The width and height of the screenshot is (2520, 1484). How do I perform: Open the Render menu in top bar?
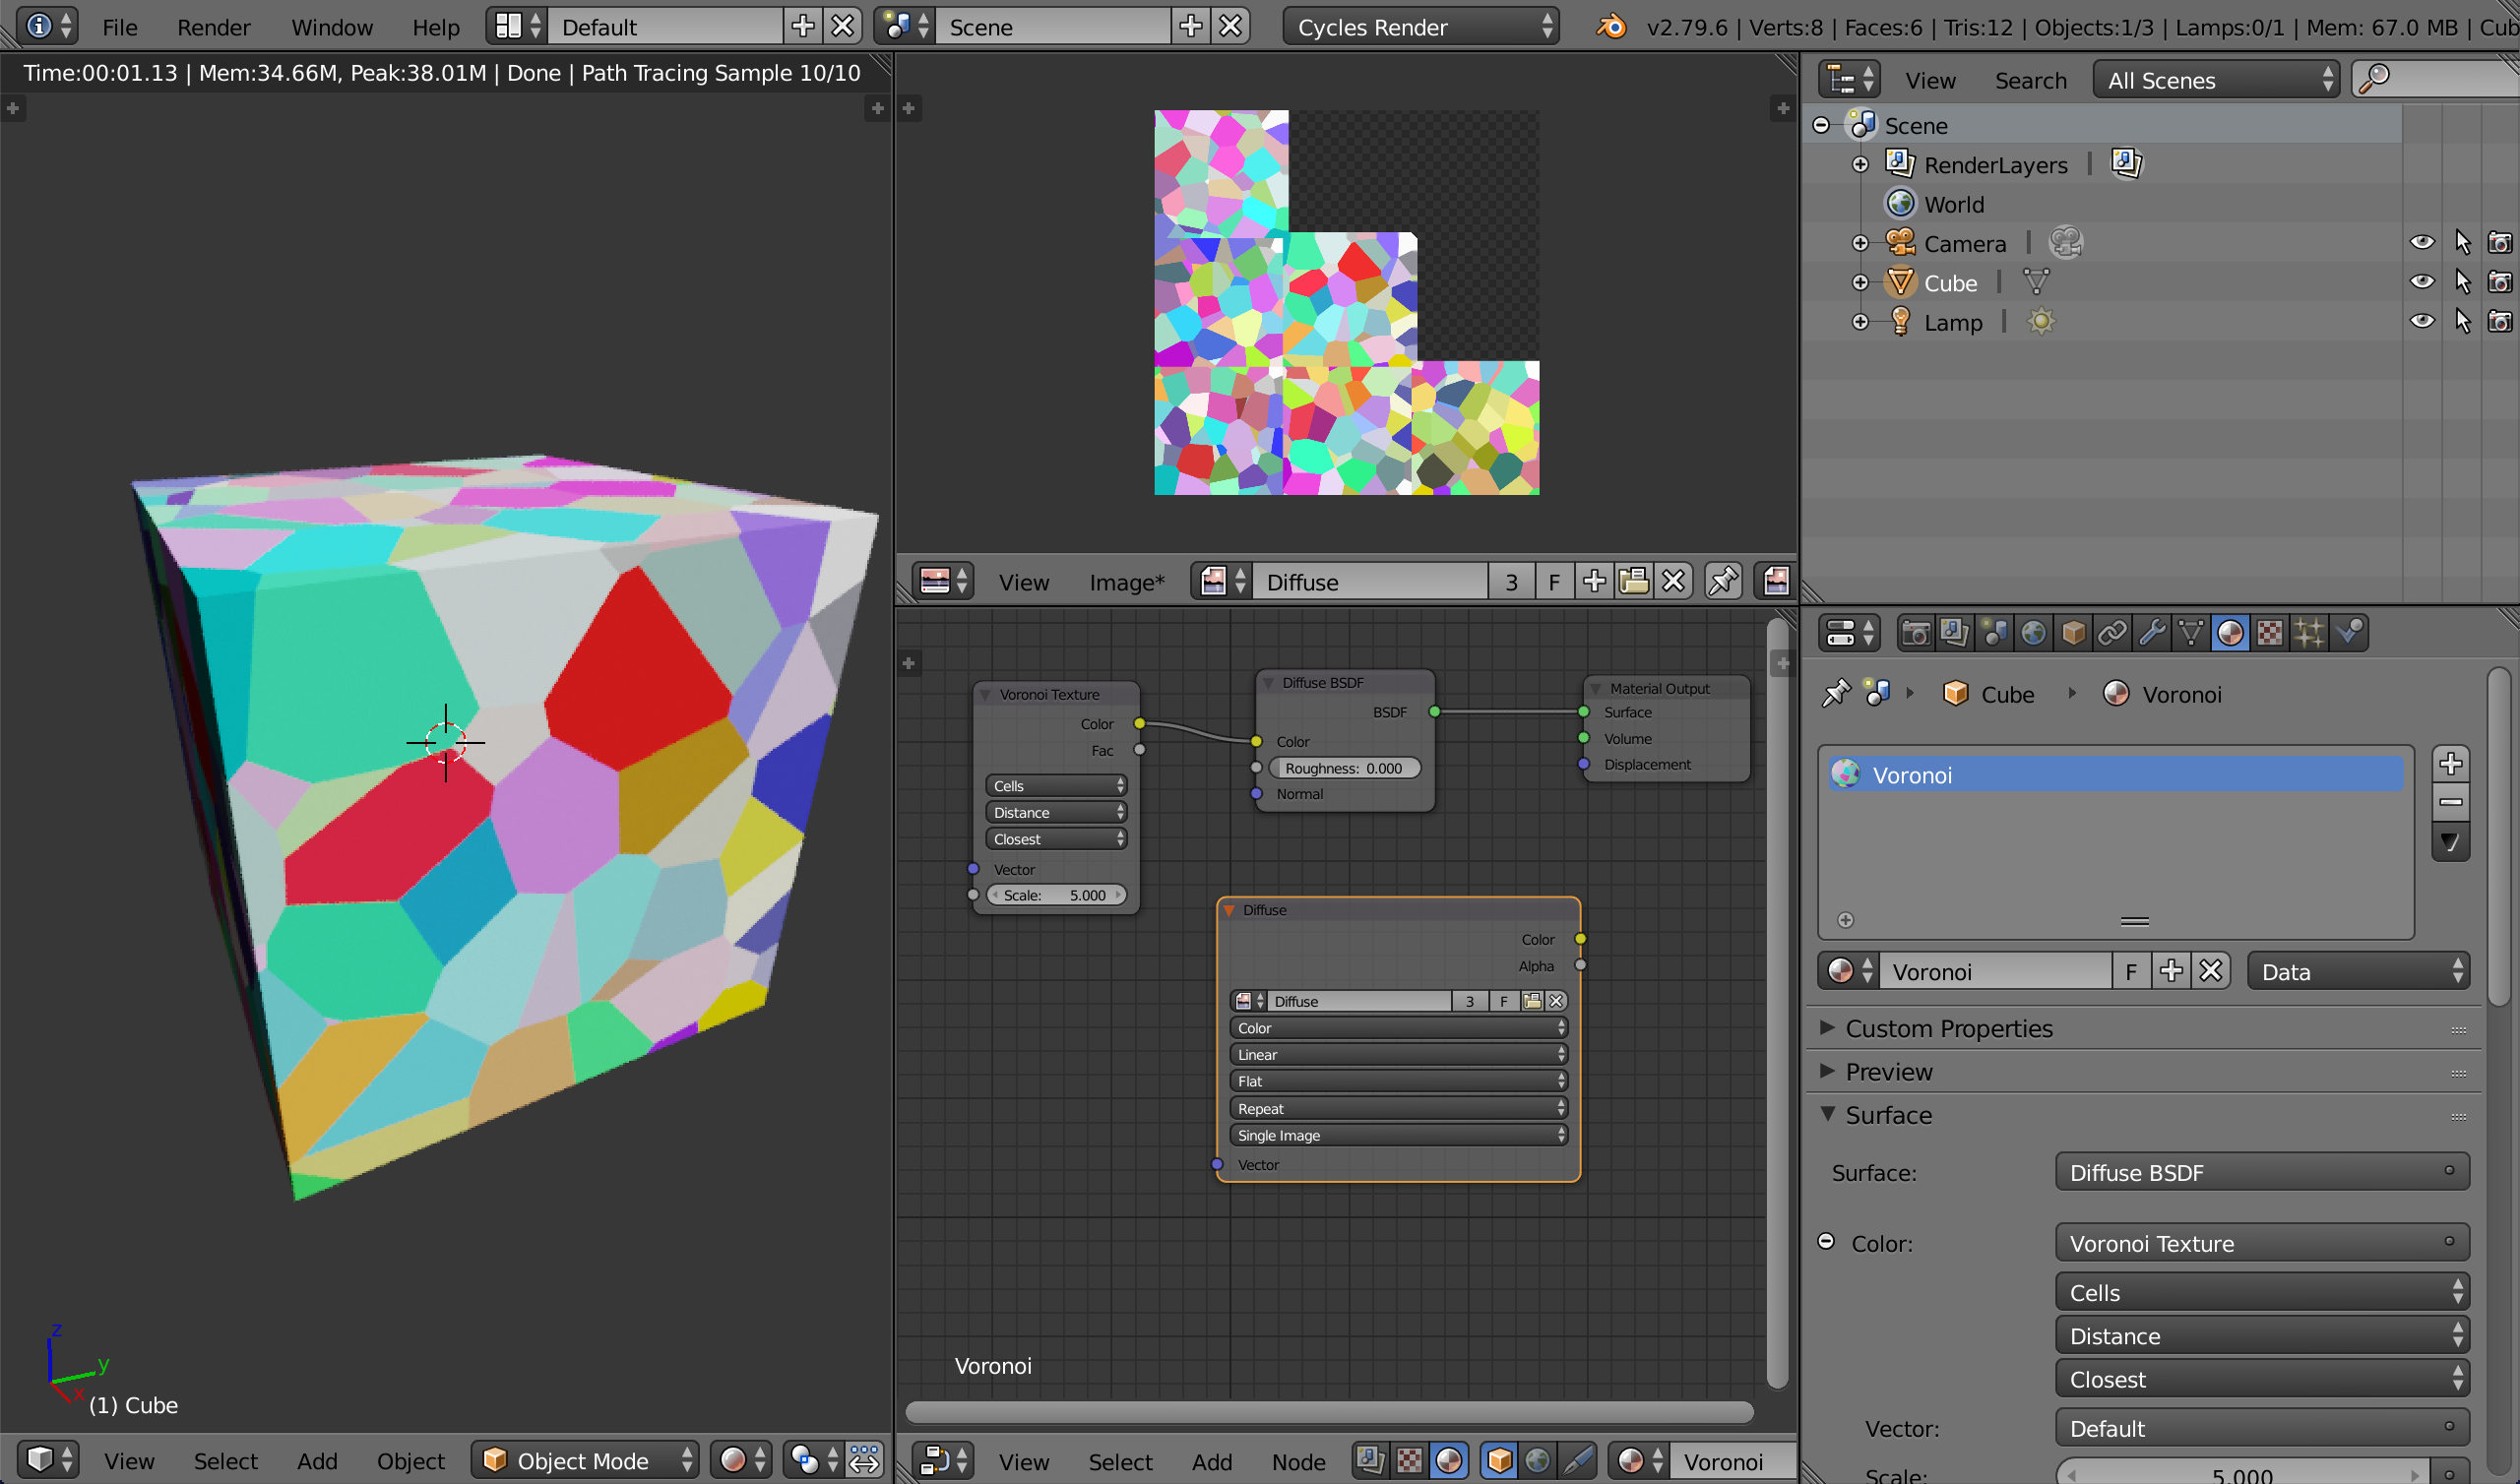pos(213,27)
